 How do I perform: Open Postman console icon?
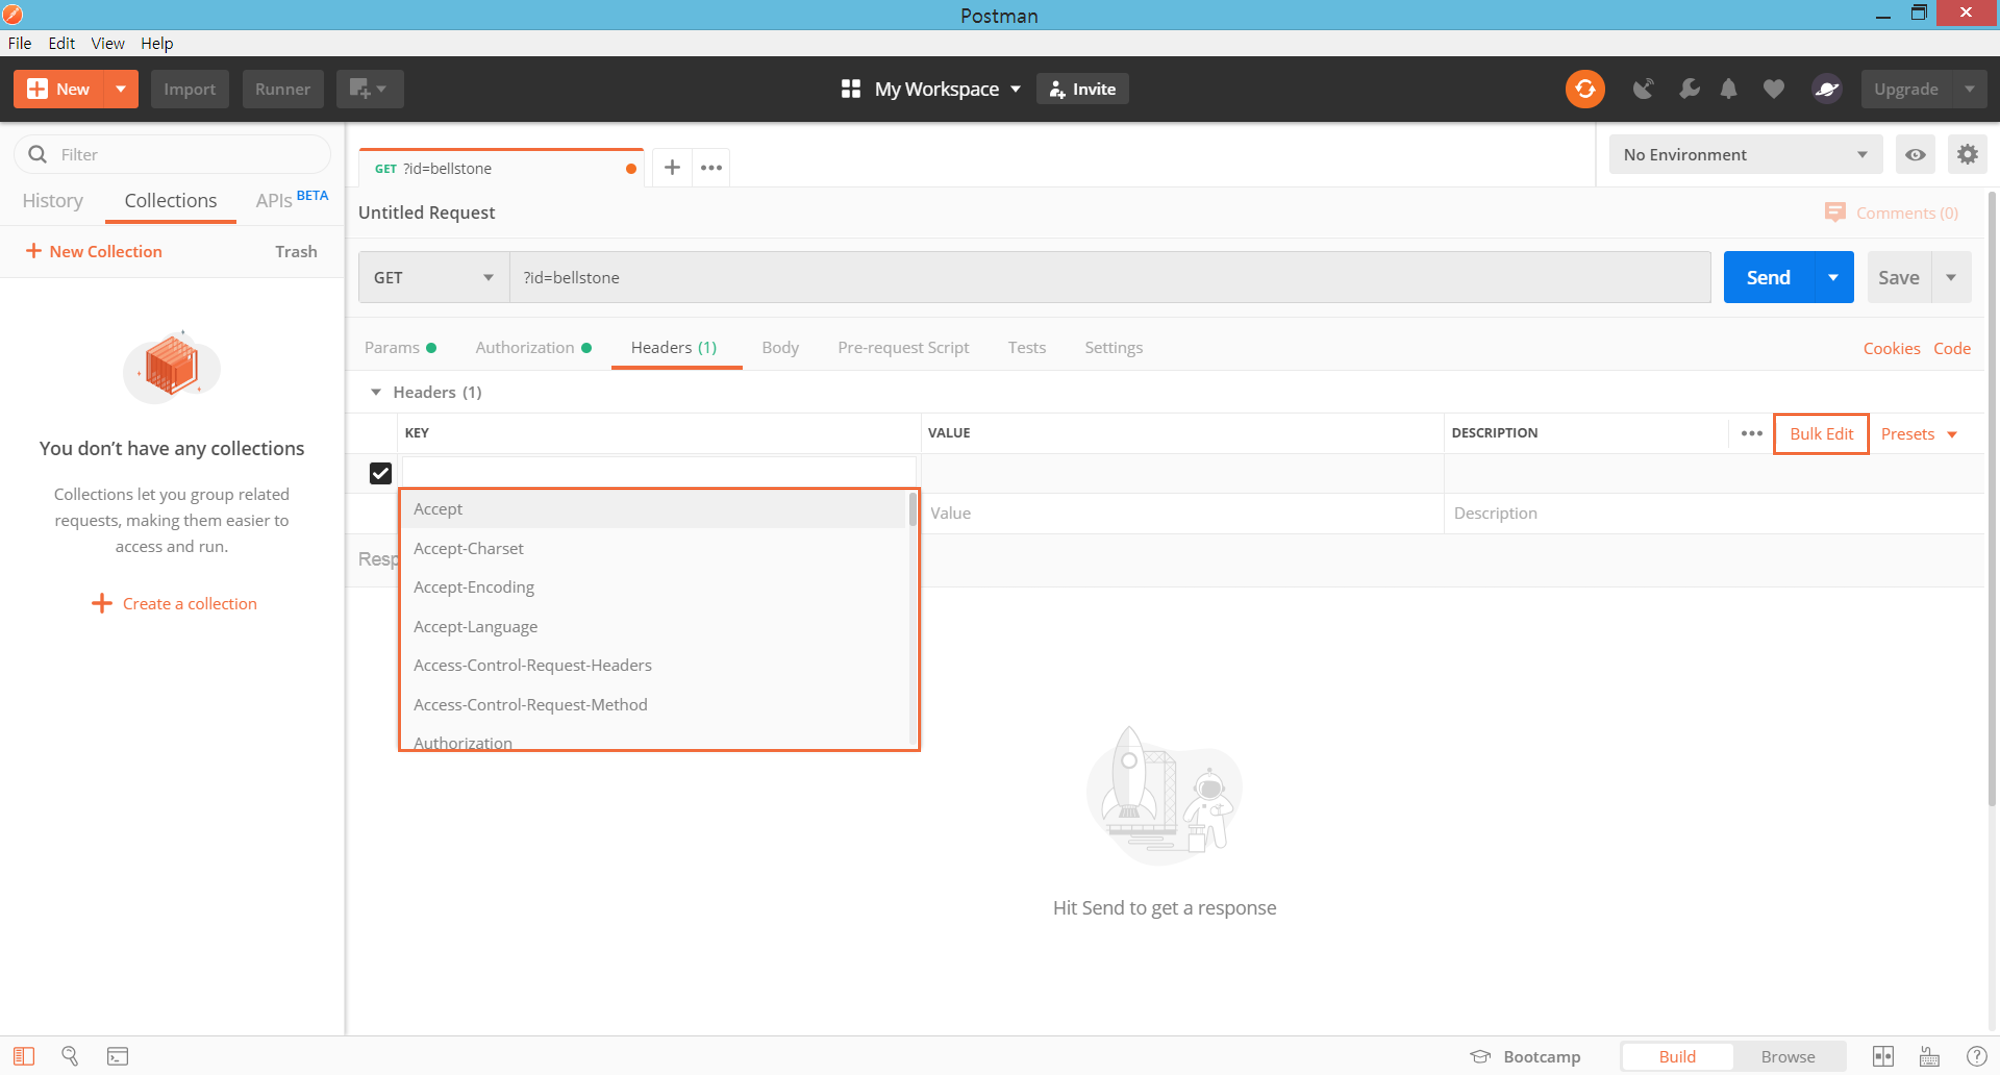pyautogui.click(x=118, y=1056)
